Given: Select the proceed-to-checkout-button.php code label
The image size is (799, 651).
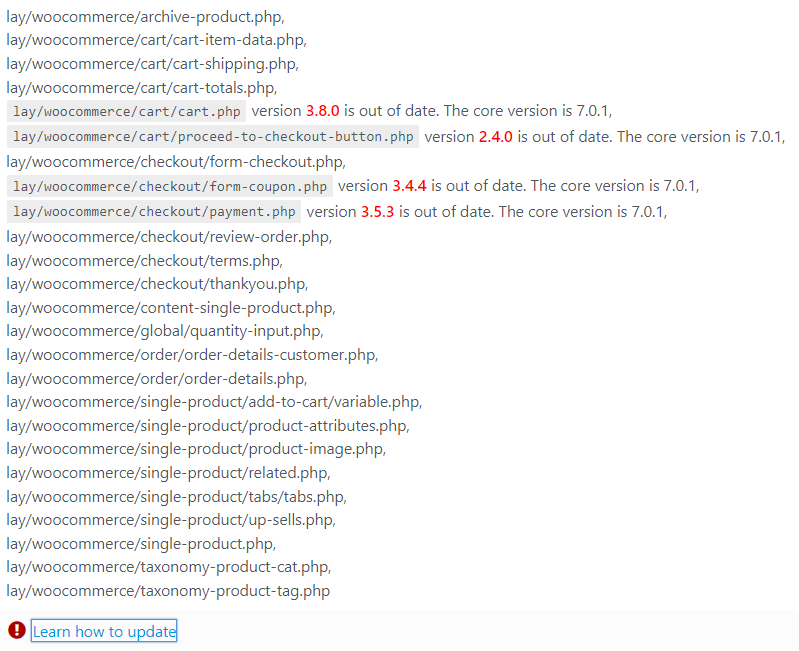Looking at the screenshot, I should coord(213,137).
